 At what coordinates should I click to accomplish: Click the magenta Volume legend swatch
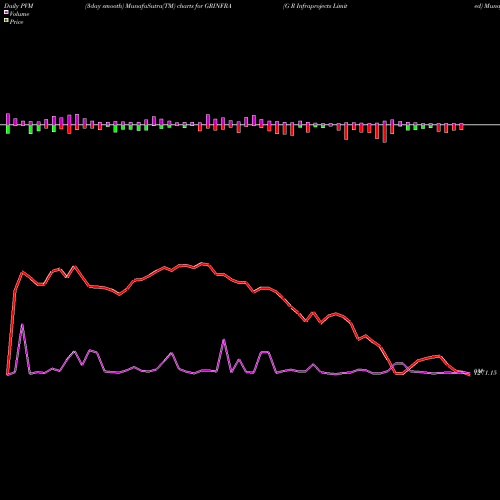pos(6,12)
